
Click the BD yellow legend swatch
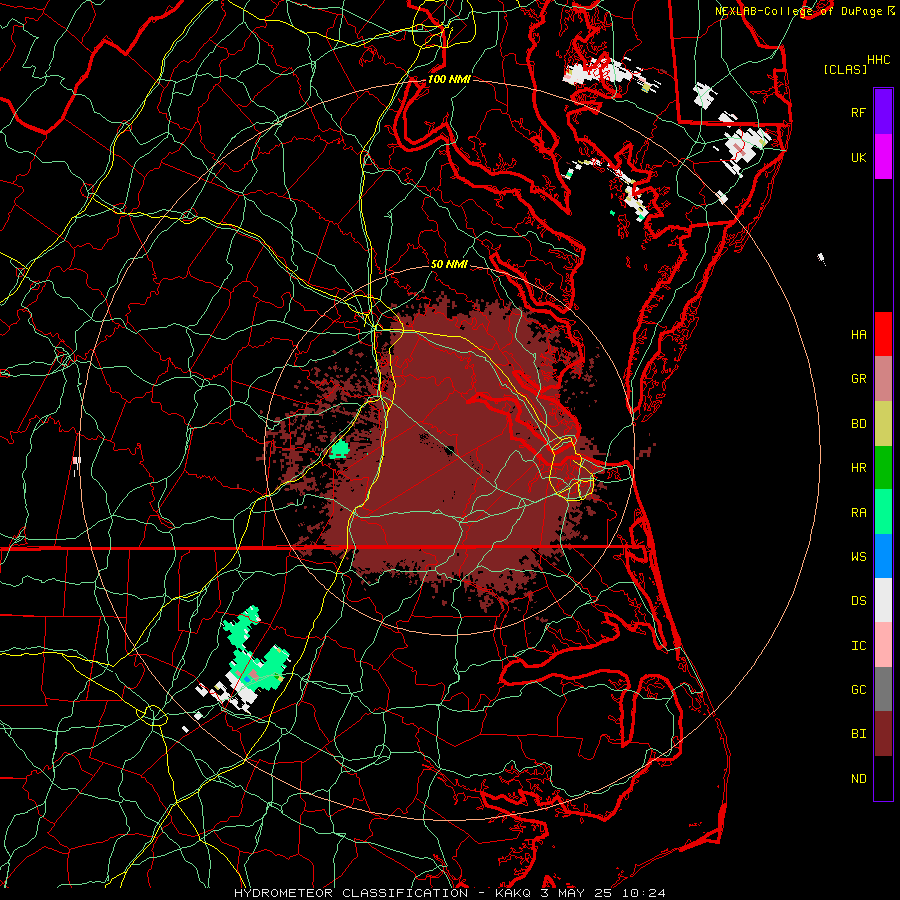click(883, 424)
